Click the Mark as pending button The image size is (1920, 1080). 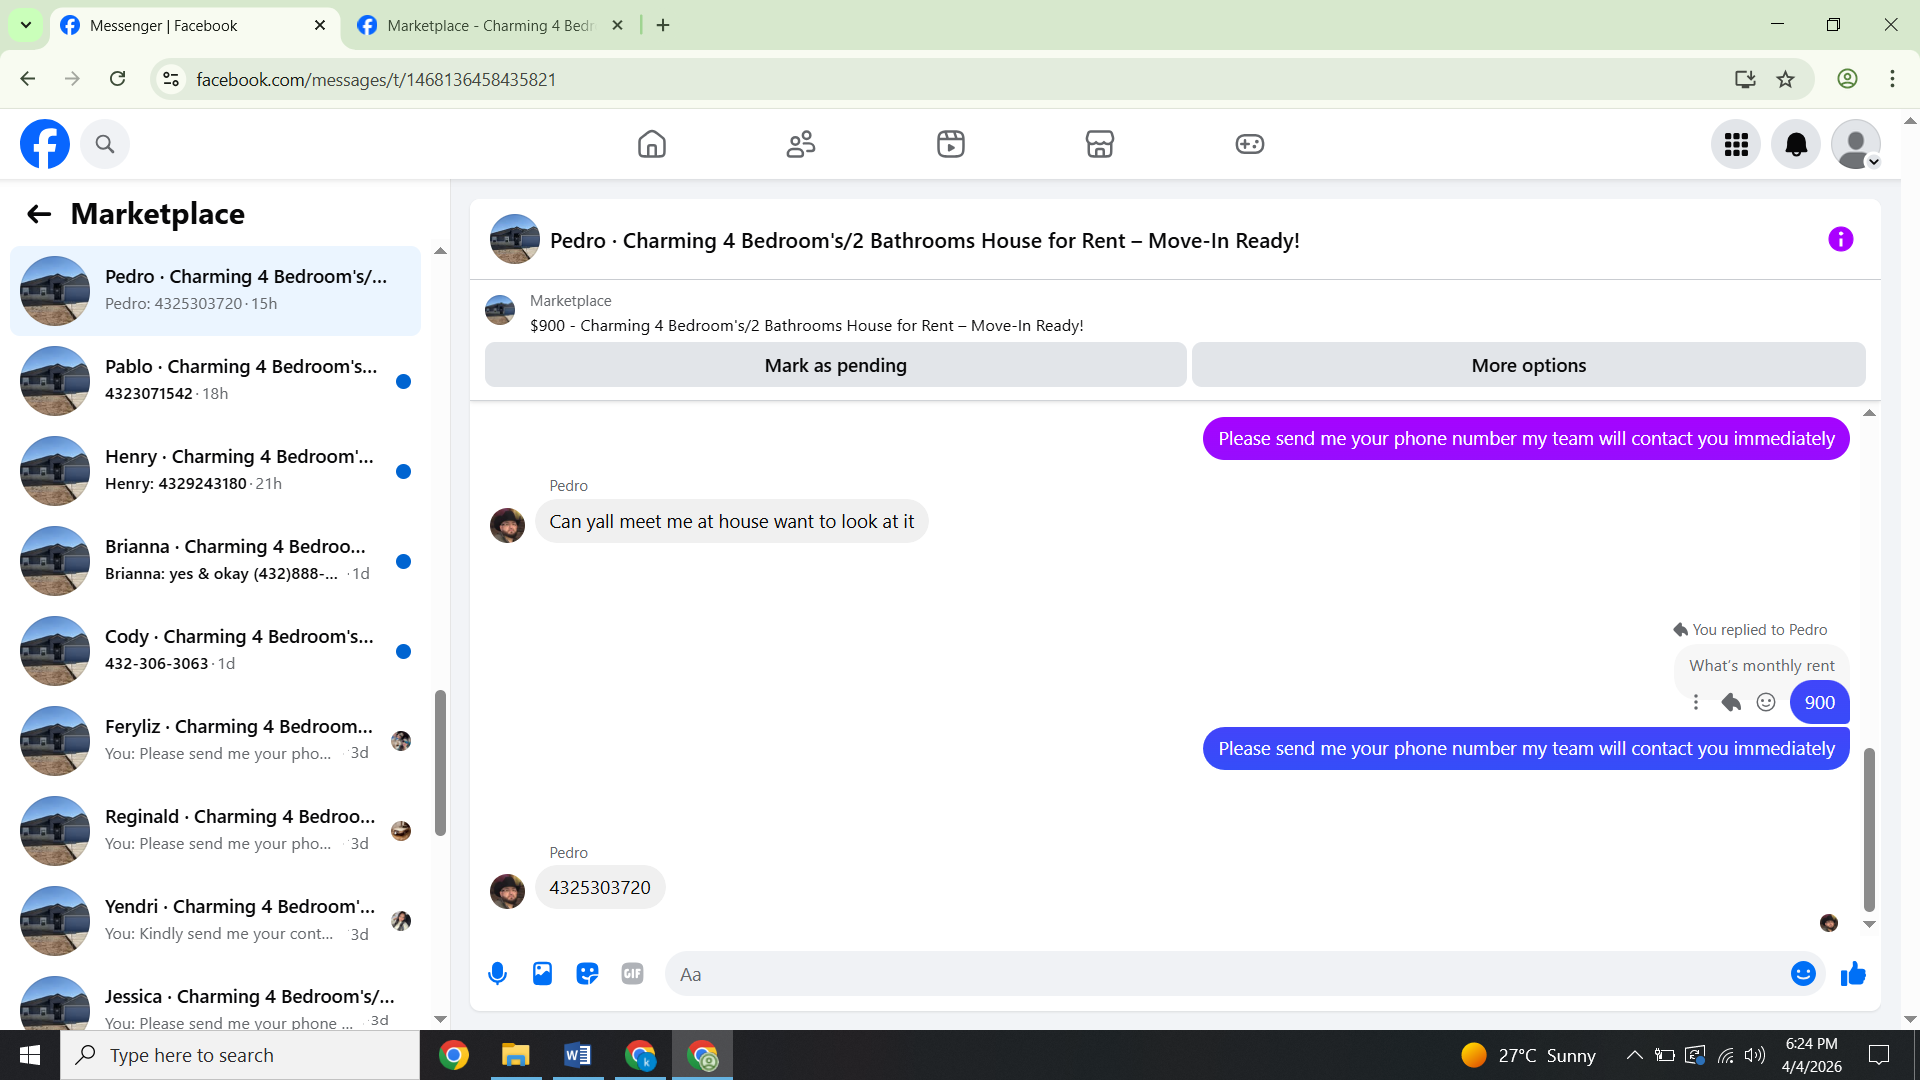[x=835, y=366]
